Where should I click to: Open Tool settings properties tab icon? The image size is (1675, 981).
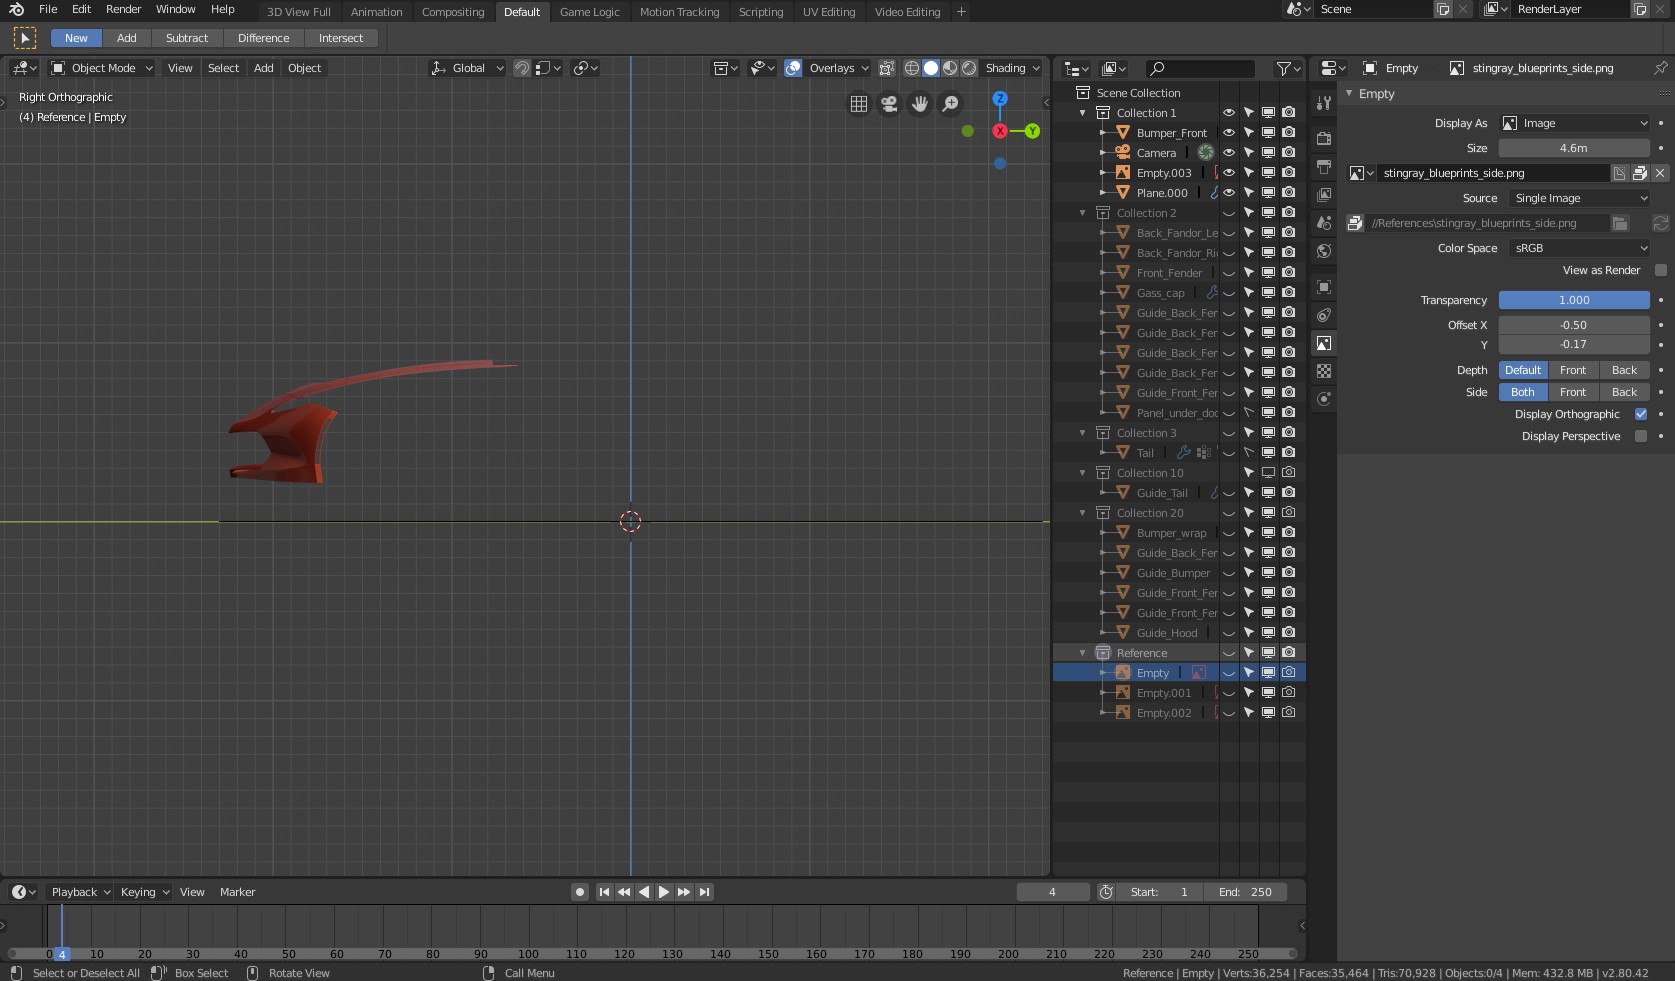tap(1324, 103)
